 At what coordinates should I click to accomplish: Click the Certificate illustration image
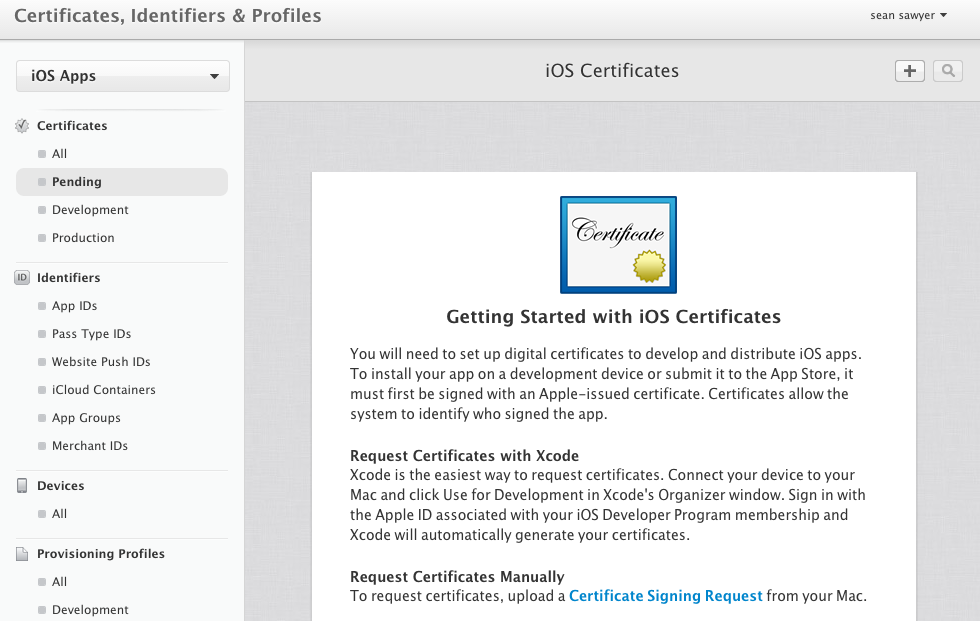pyautogui.click(x=618, y=244)
